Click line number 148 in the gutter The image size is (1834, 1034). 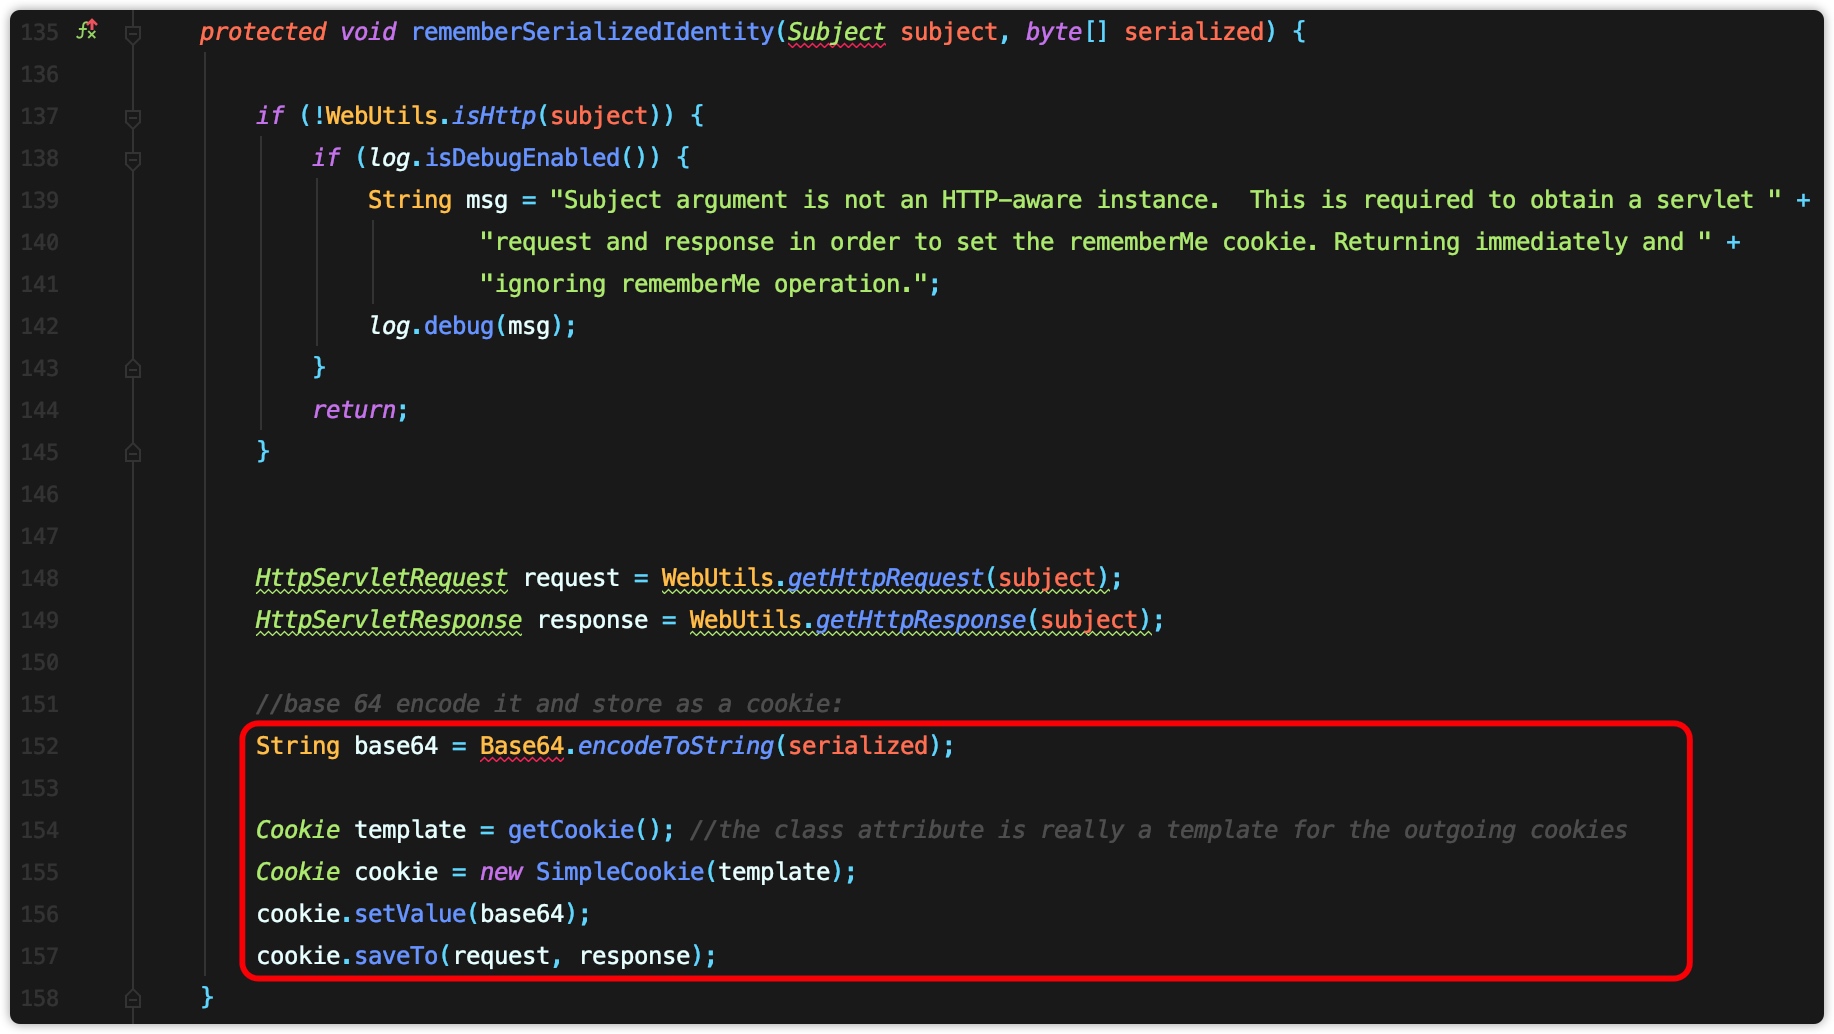coord(40,578)
